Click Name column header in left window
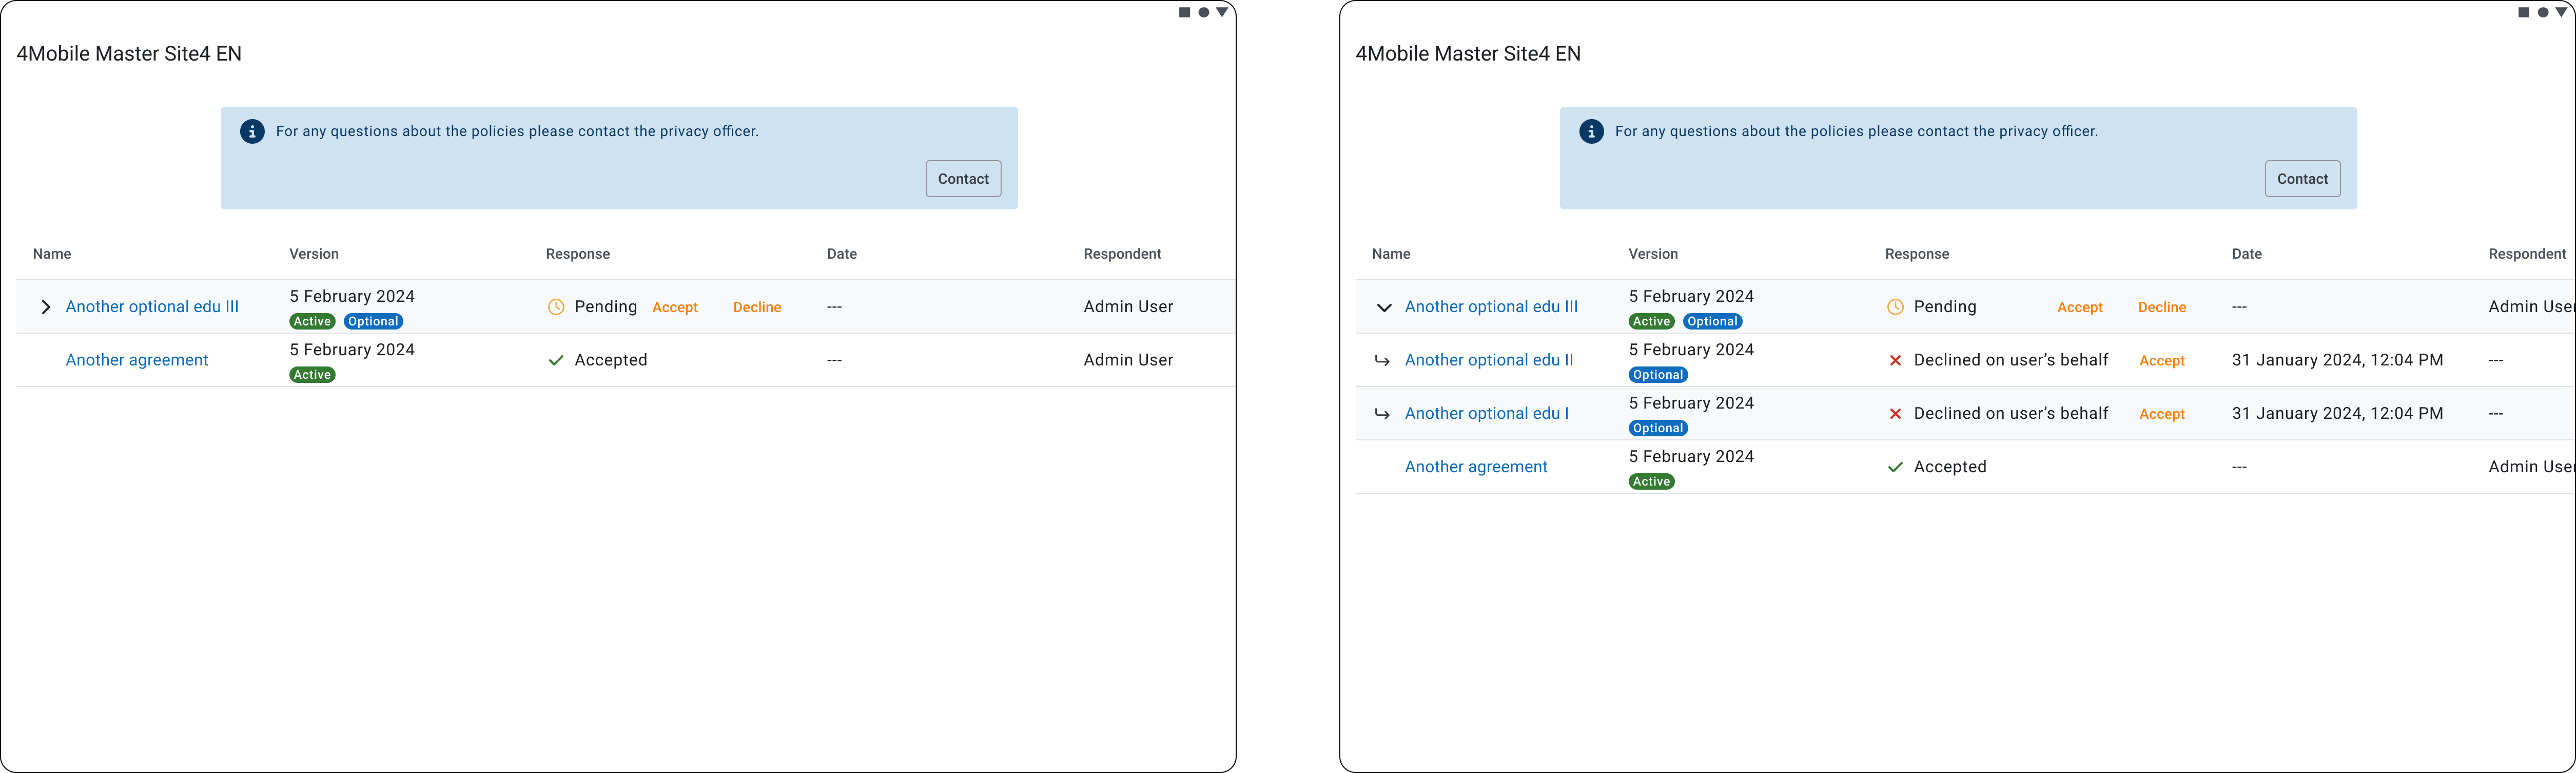The image size is (2576, 773). 52,254
